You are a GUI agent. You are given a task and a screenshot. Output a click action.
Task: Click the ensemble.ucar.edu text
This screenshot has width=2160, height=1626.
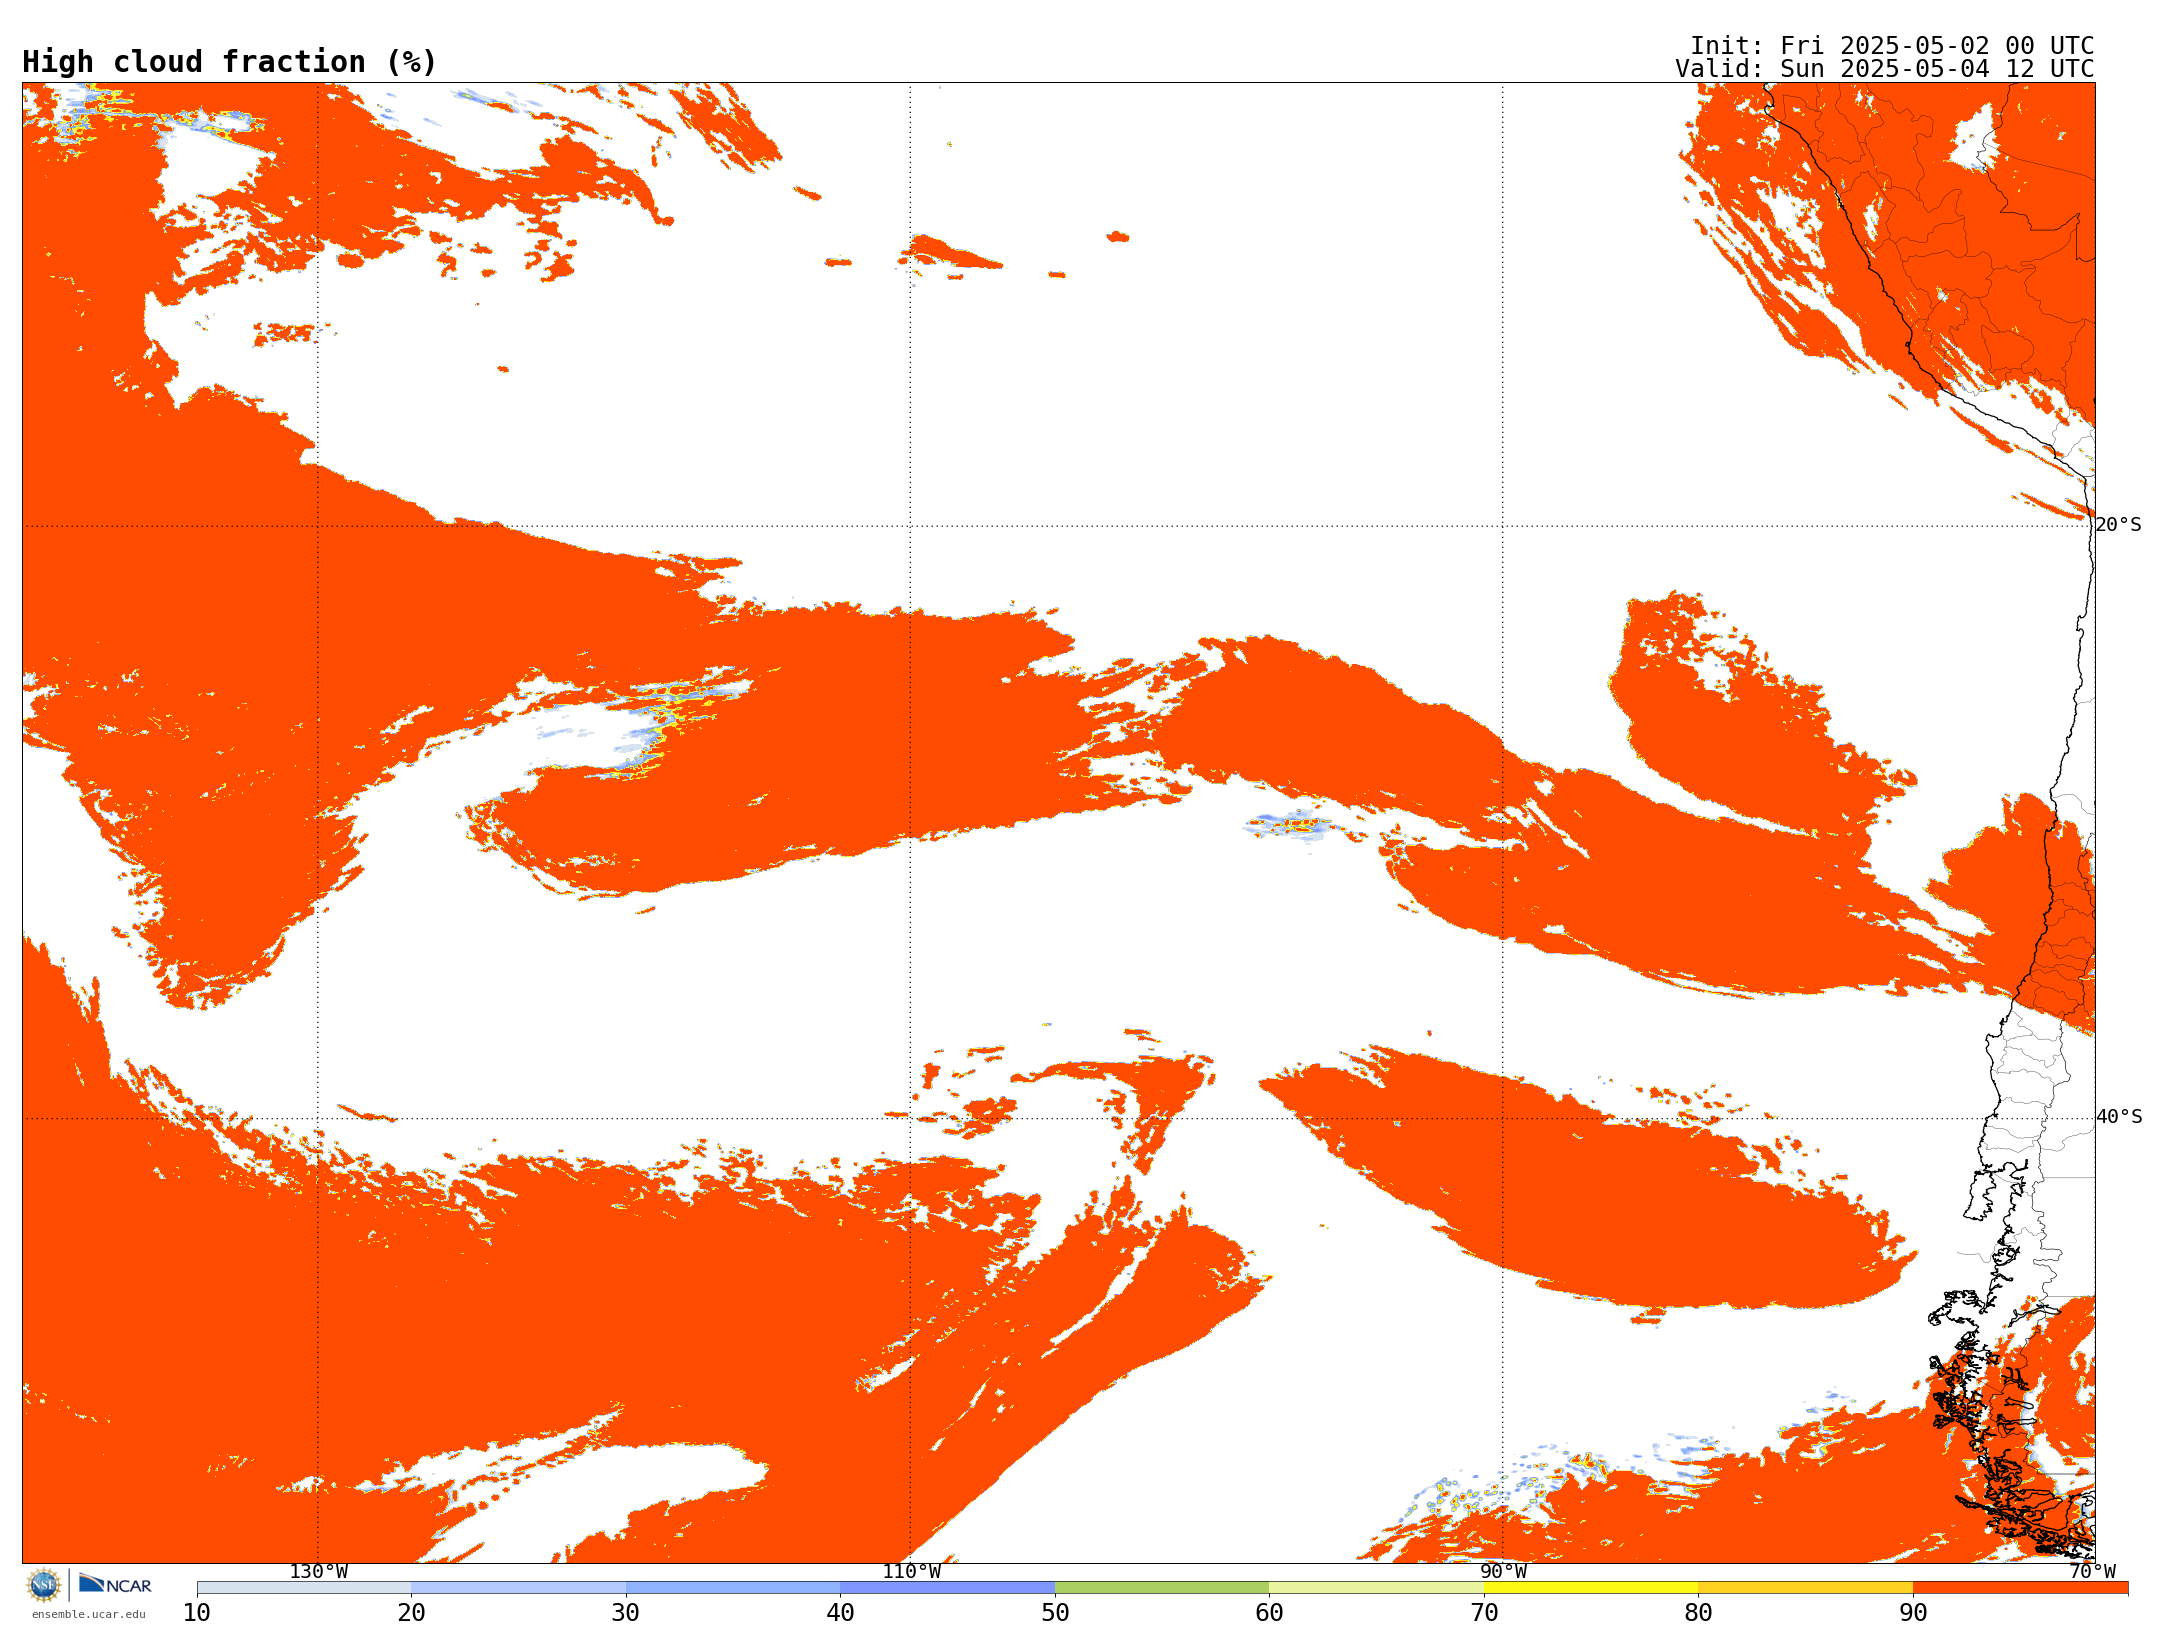tap(89, 1614)
